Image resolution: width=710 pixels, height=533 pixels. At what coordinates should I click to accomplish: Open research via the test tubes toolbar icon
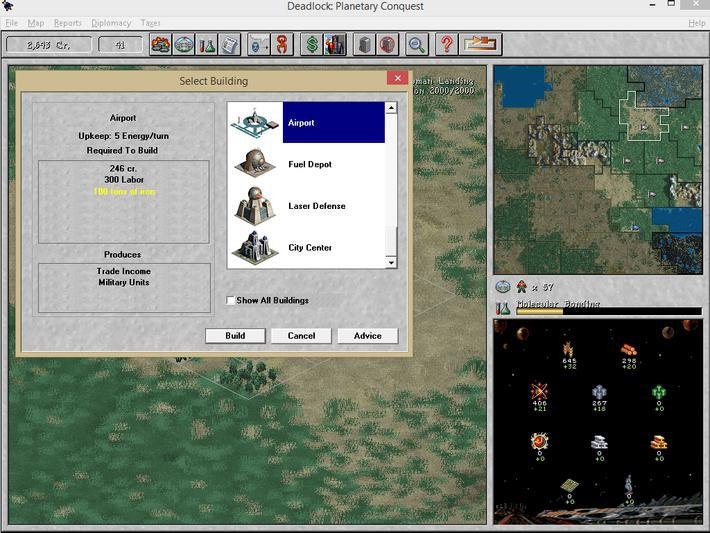206,44
